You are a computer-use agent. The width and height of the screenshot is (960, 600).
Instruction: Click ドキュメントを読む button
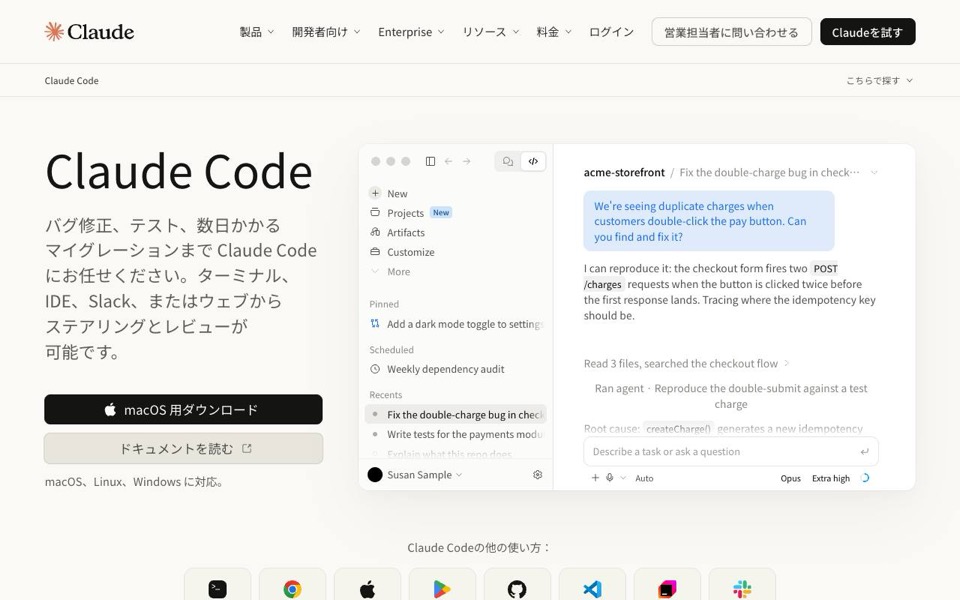click(x=183, y=448)
